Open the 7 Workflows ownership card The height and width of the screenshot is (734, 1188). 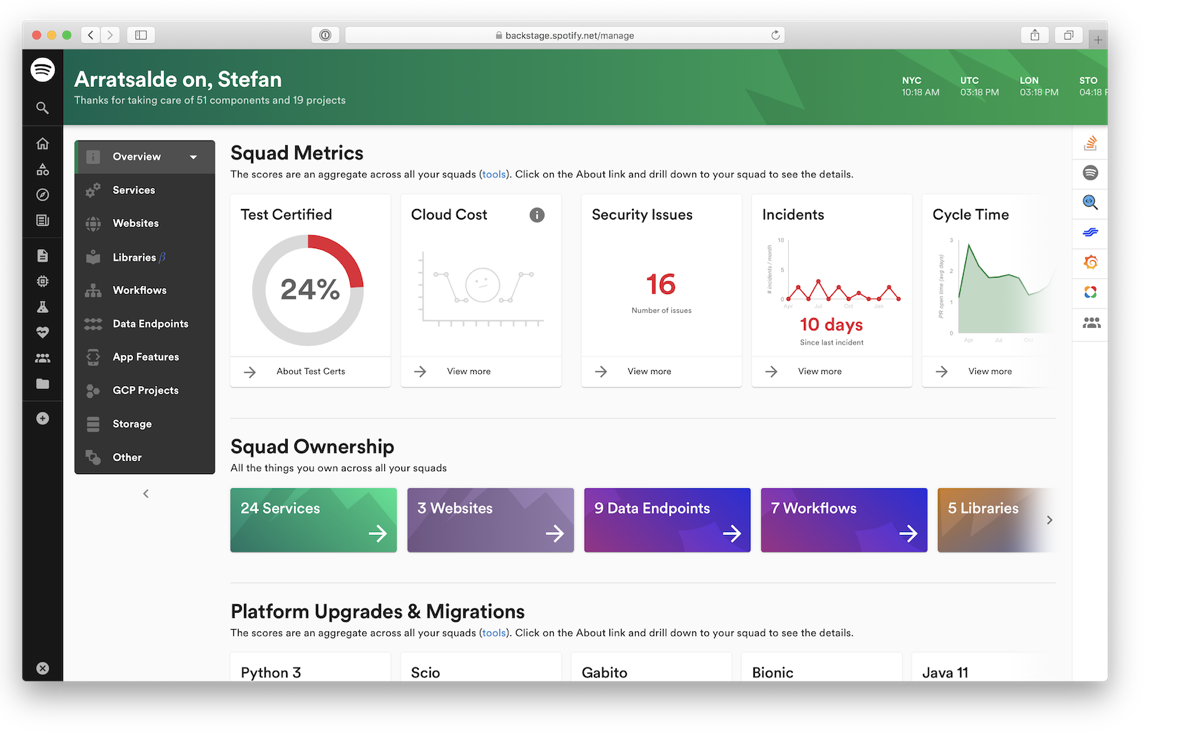[844, 520]
